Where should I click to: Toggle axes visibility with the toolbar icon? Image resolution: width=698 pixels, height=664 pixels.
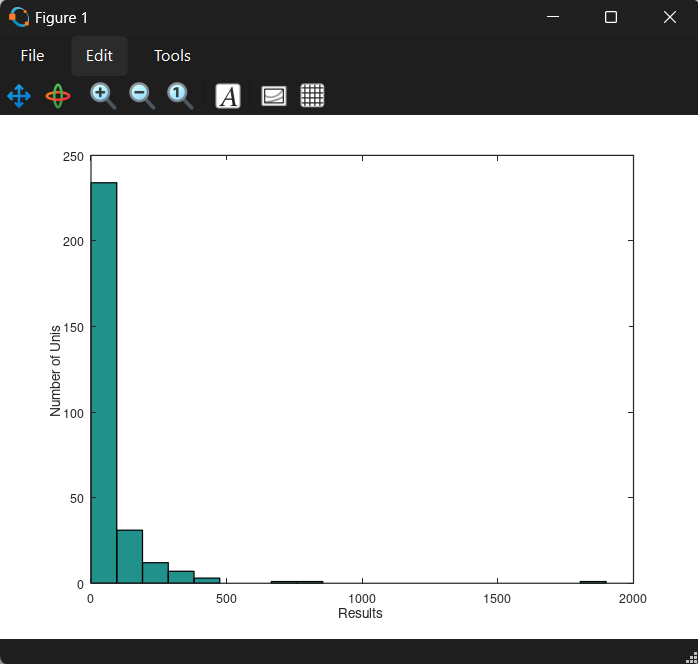(274, 96)
